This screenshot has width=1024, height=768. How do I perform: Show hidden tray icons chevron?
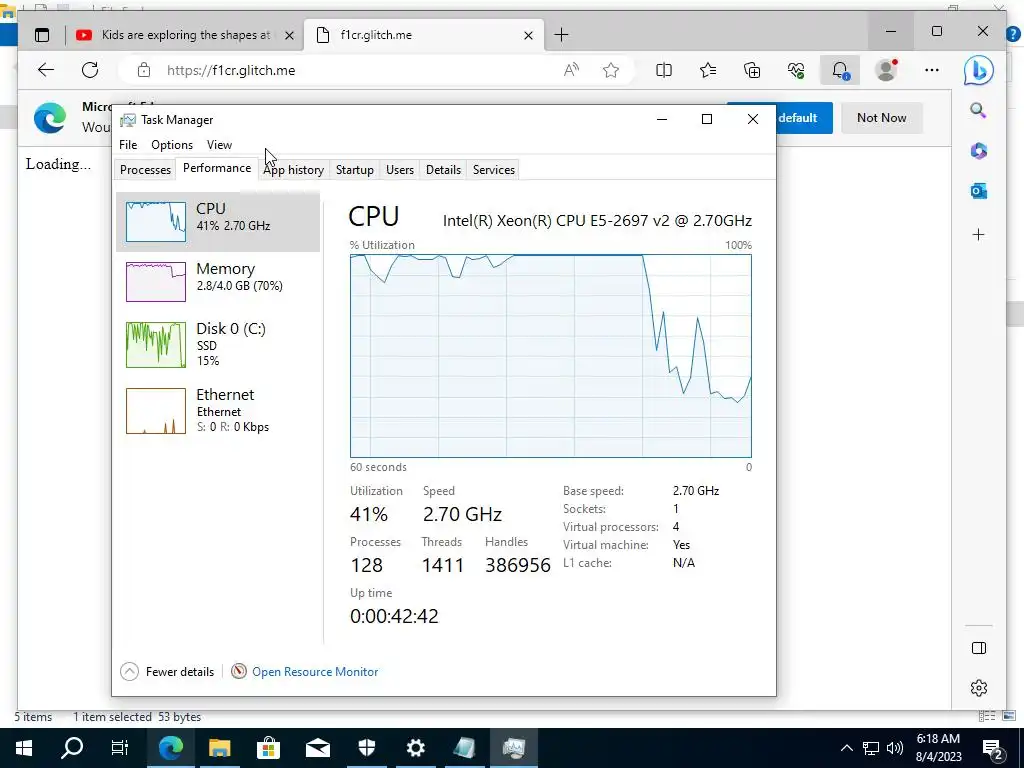coord(846,748)
